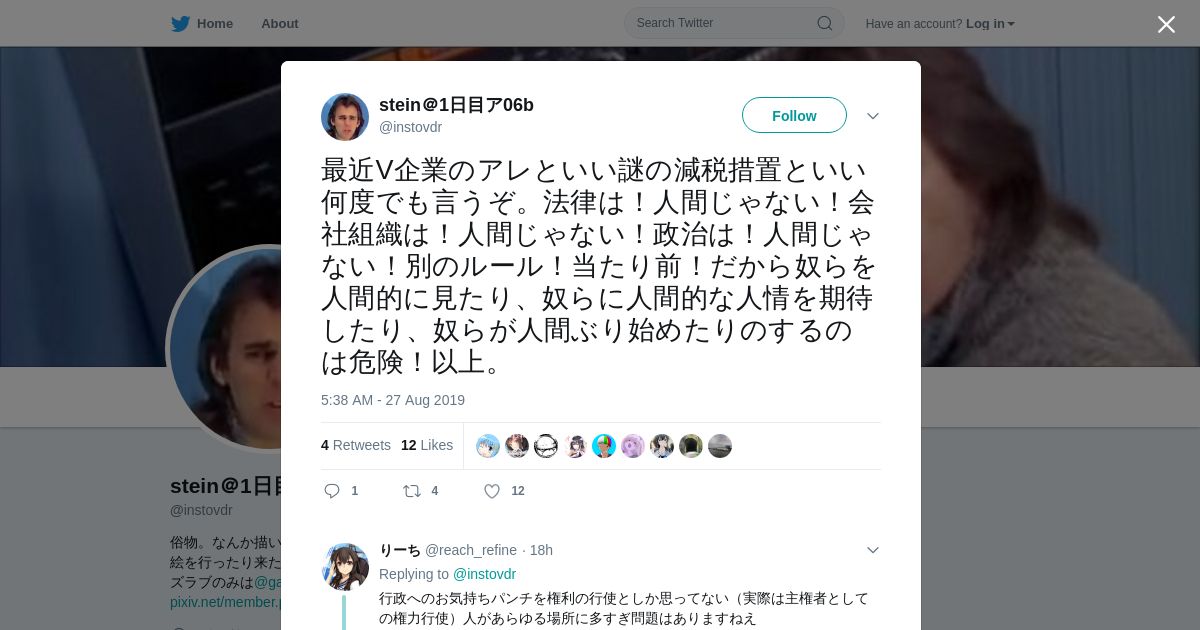Screen dimensions: 1200x630
Task: Open stein's profile avatar in the tweet
Action: click(345, 117)
